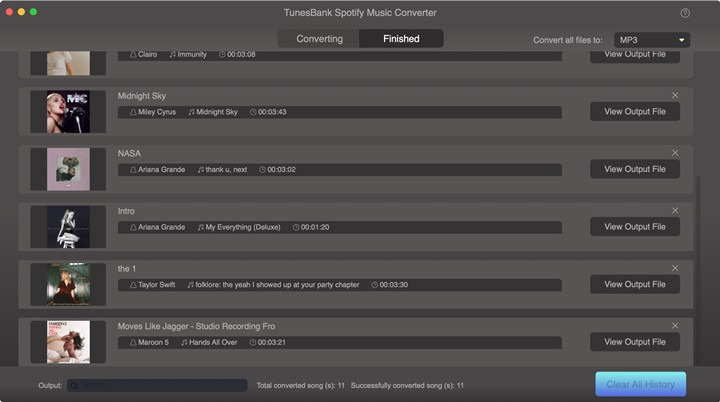This screenshot has width=720, height=402.
Task: View output file for NASA
Action: tap(634, 169)
